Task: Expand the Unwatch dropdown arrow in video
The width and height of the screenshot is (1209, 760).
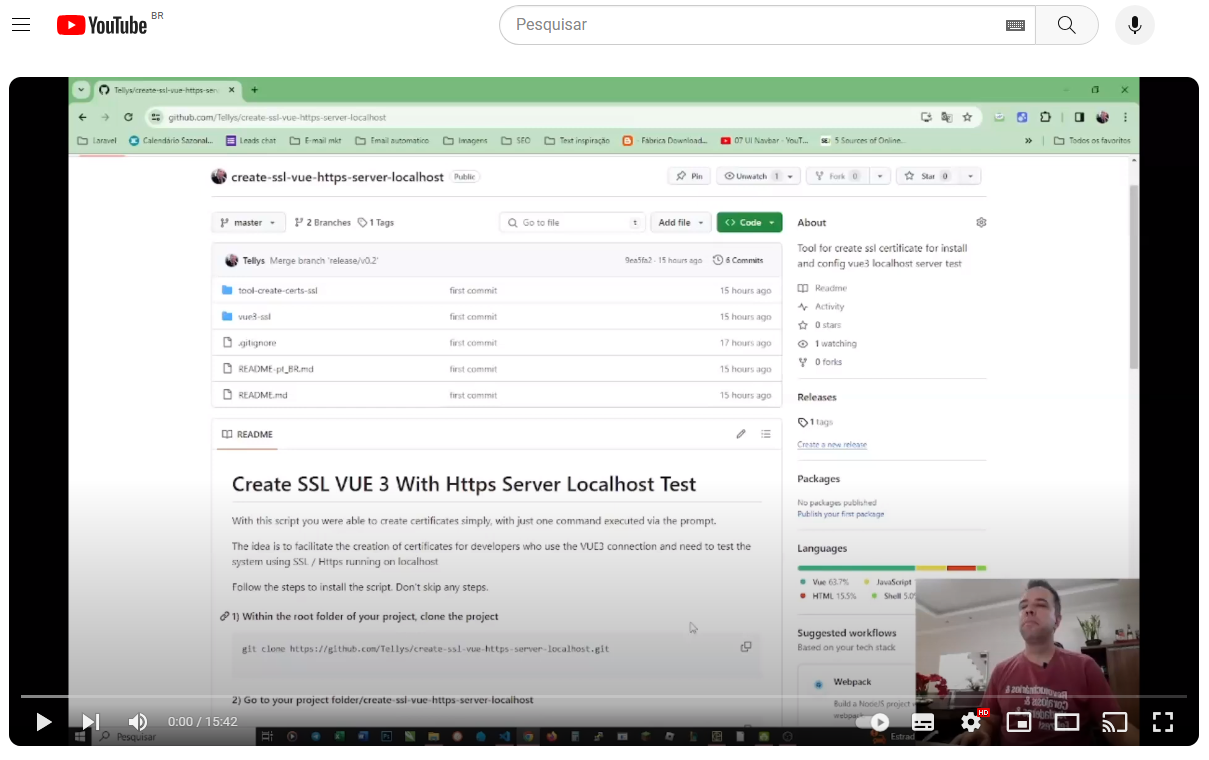Action: pos(790,176)
